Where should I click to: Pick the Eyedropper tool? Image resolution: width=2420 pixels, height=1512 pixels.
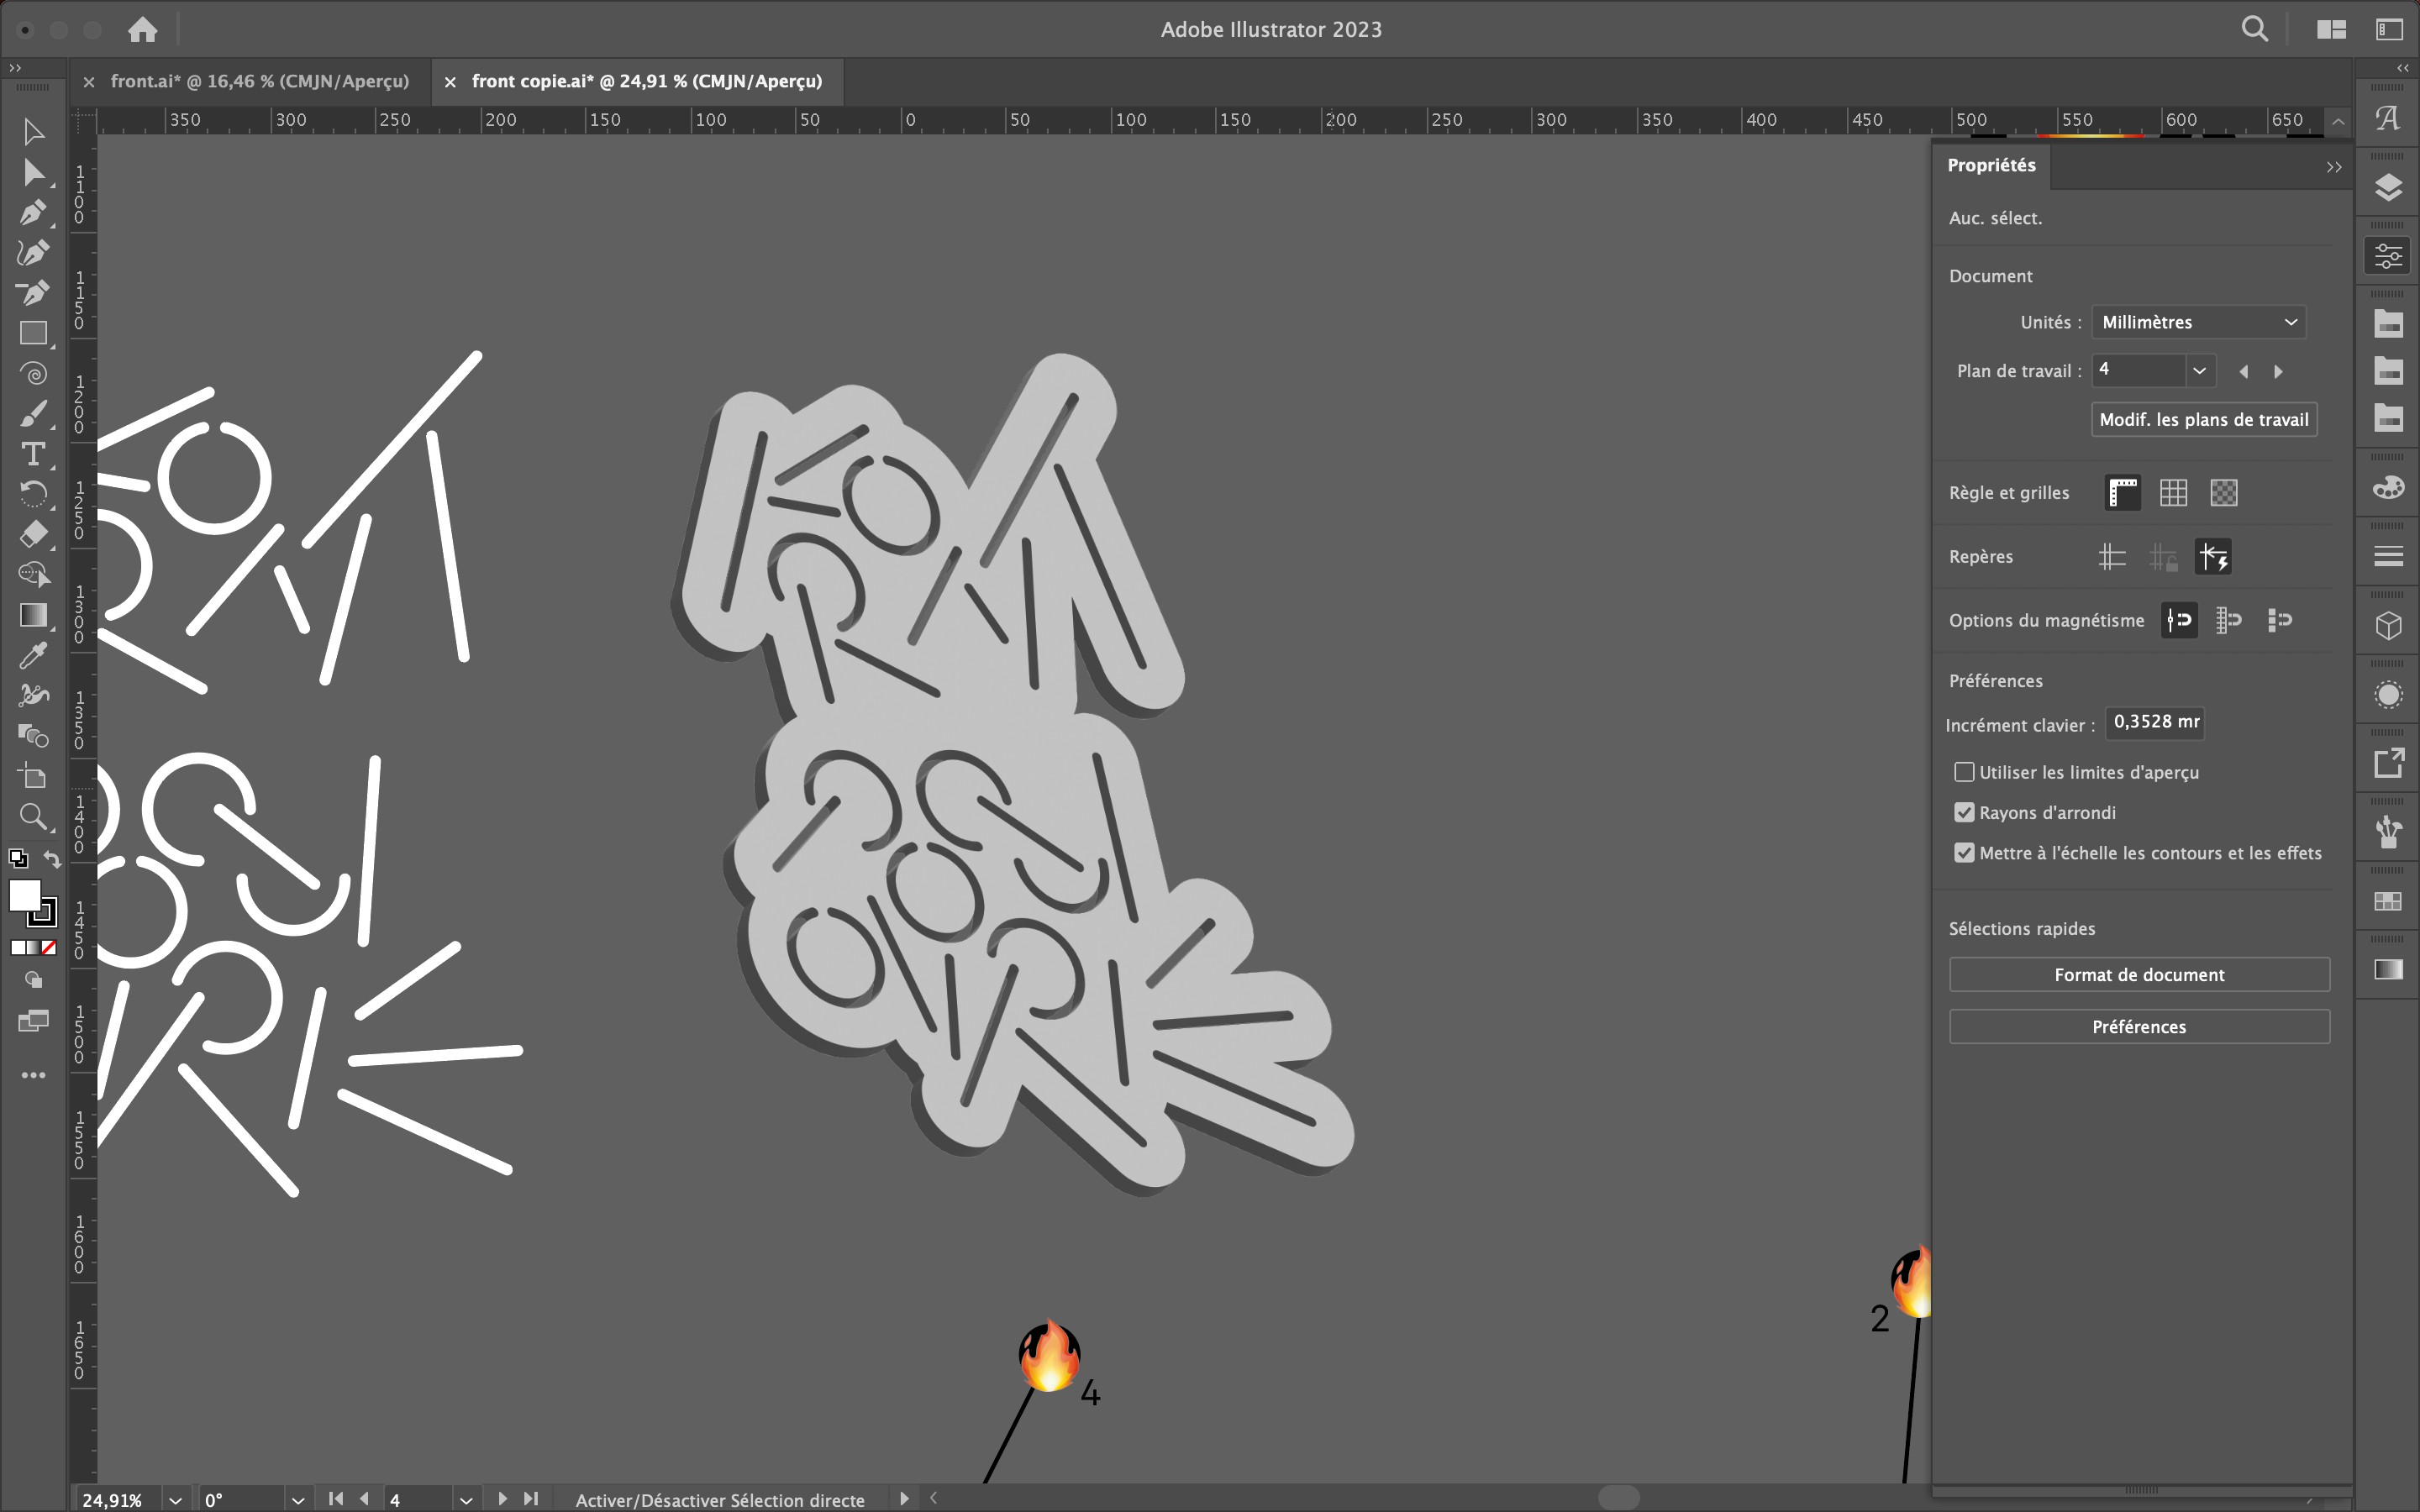32,655
